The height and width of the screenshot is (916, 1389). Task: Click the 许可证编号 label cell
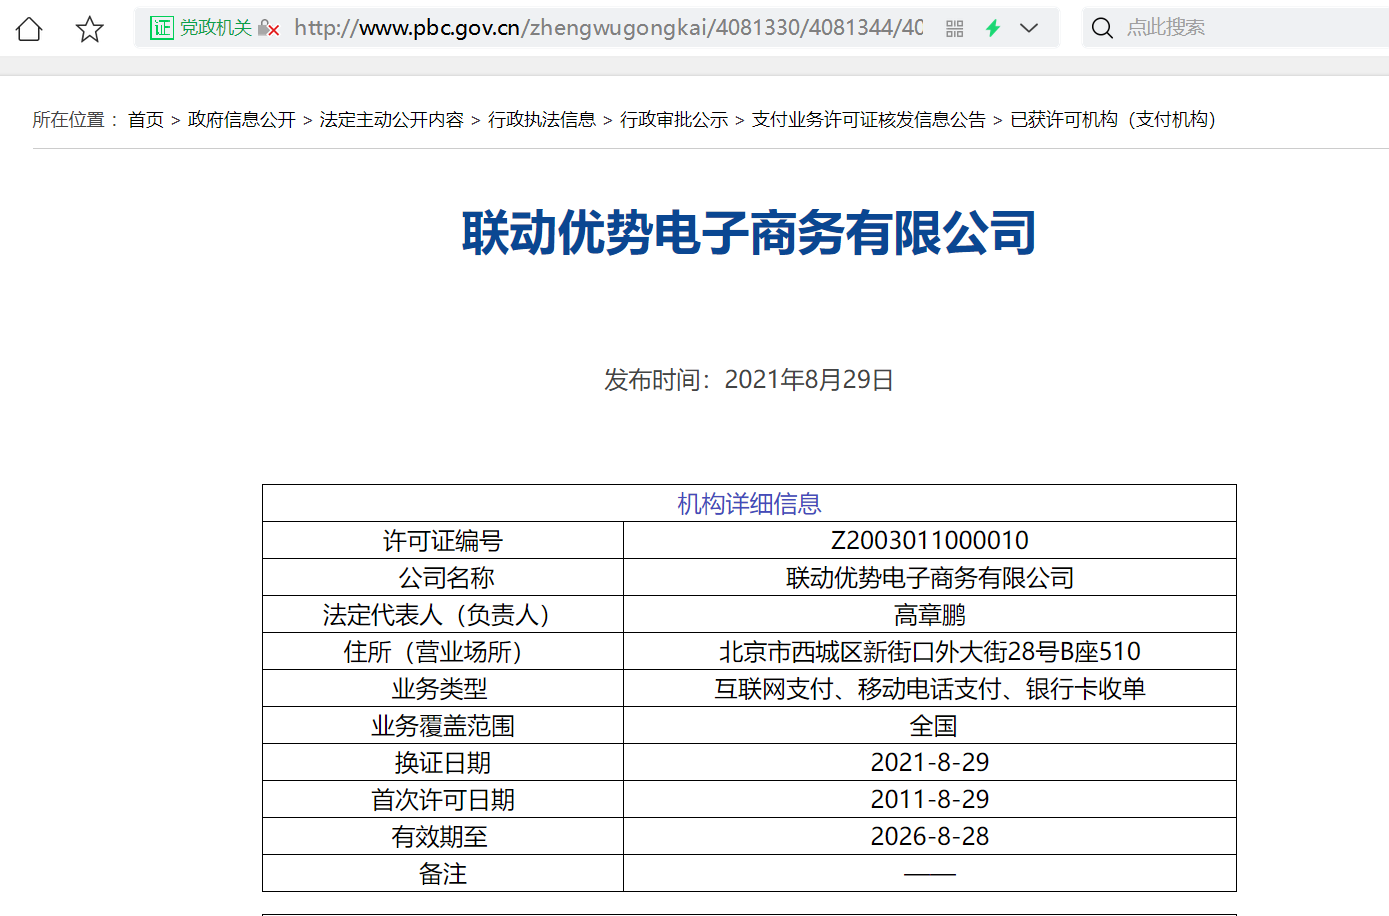pos(443,541)
